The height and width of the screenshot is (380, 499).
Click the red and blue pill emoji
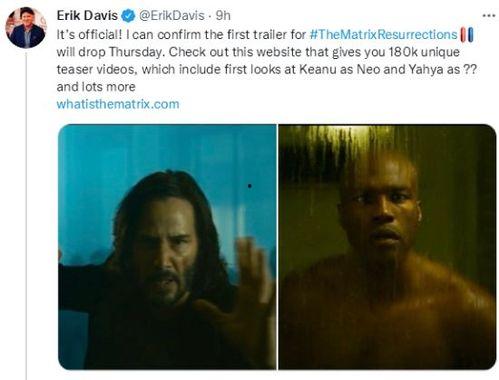[x=467, y=35]
